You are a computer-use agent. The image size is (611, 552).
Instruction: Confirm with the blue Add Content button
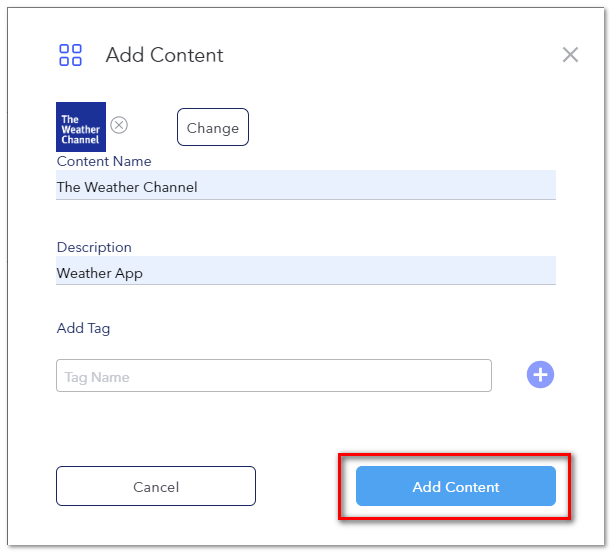pos(456,486)
